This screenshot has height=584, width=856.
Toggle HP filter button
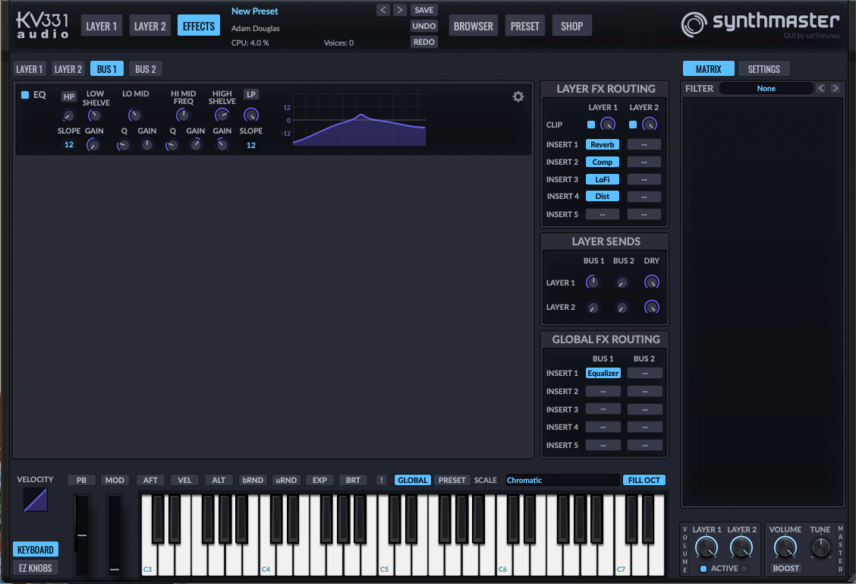tap(68, 97)
